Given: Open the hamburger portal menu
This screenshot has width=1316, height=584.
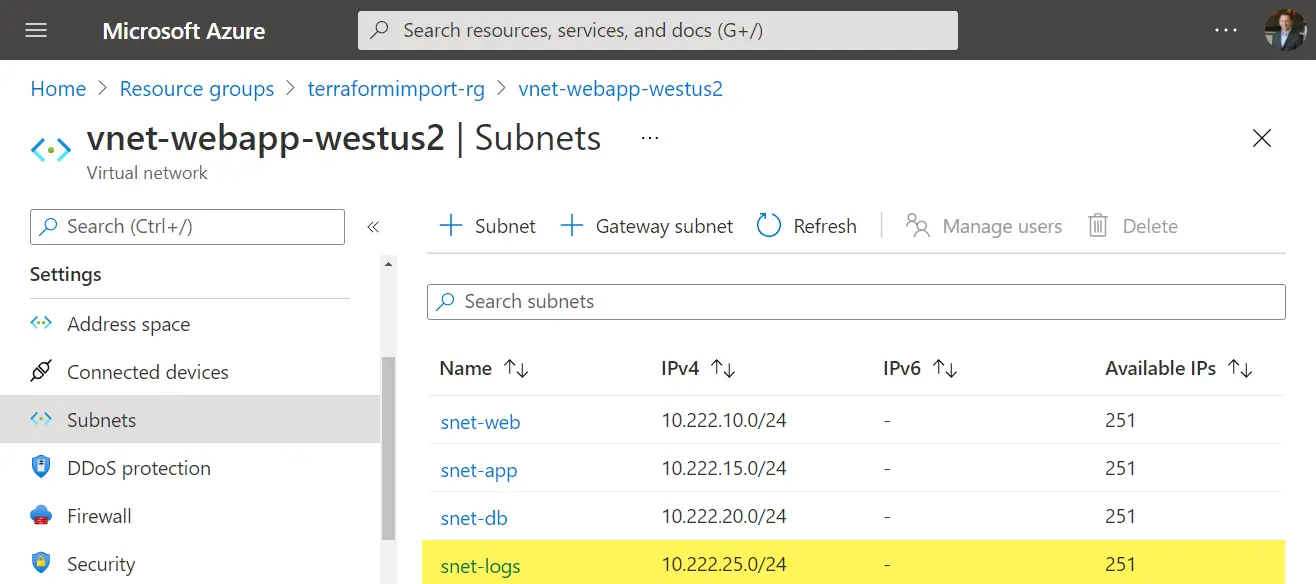Looking at the screenshot, I should point(36,30).
